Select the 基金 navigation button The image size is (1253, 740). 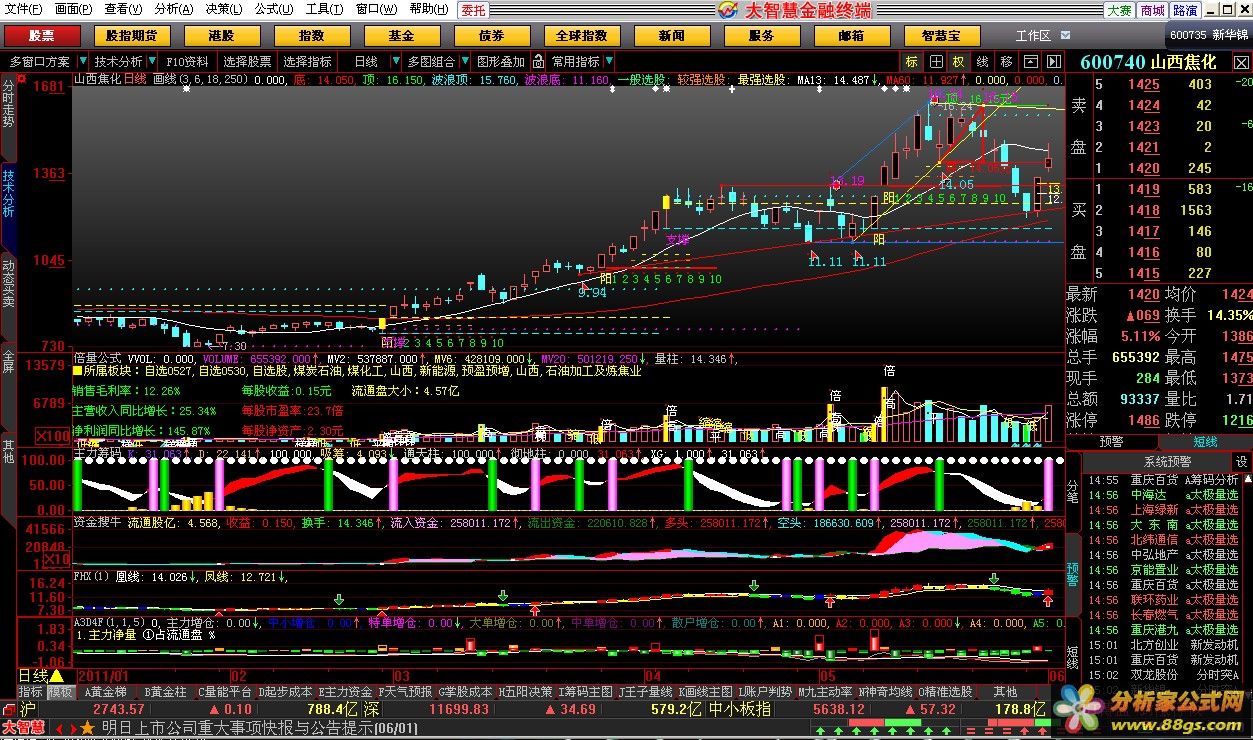401,35
